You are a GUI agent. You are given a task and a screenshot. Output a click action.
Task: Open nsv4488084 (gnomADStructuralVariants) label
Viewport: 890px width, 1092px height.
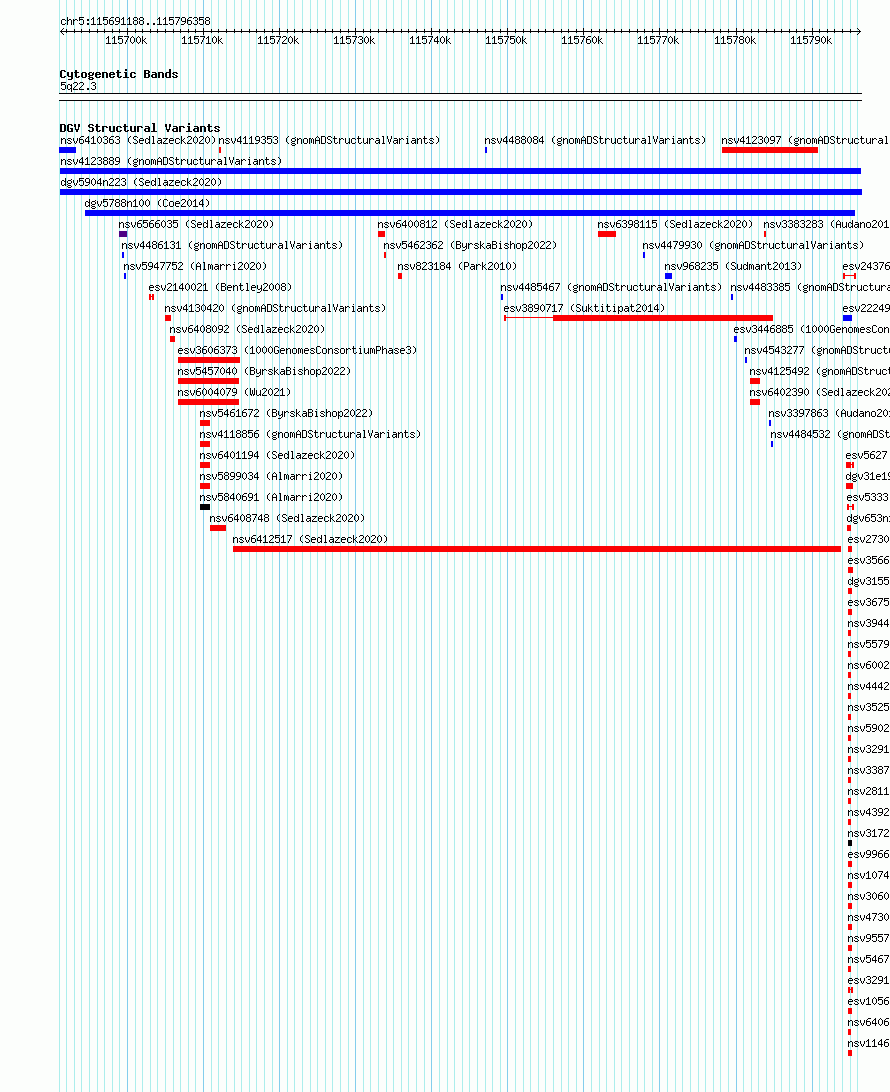(595, 140)
